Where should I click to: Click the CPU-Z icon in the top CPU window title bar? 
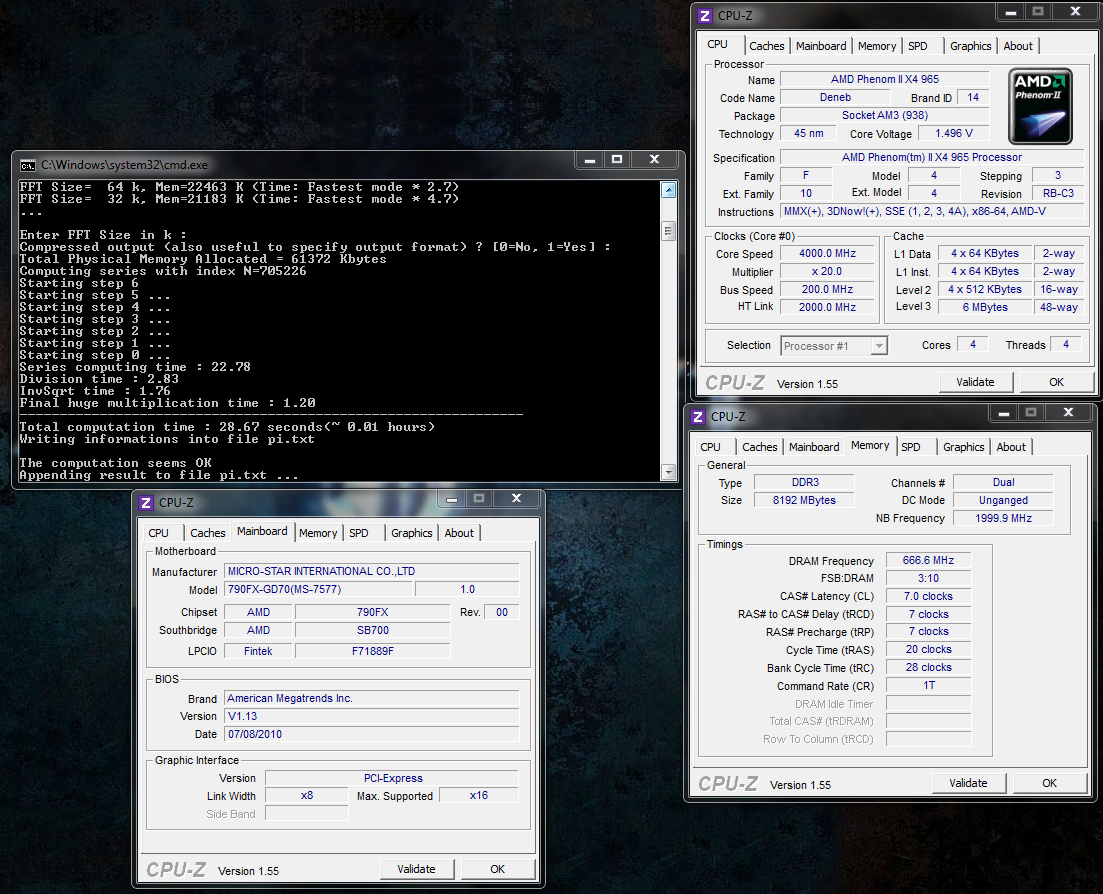(x=705, y=15)
